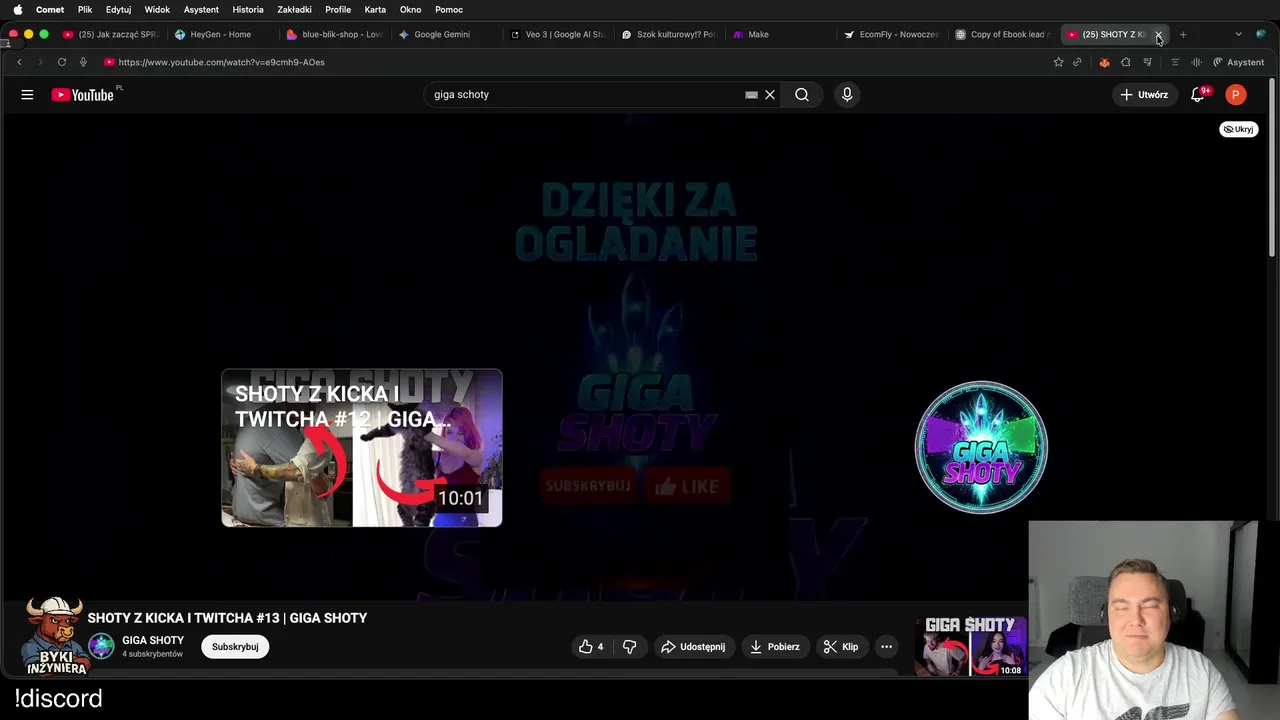Reload the page with the refresh icon

click(62, 62)
